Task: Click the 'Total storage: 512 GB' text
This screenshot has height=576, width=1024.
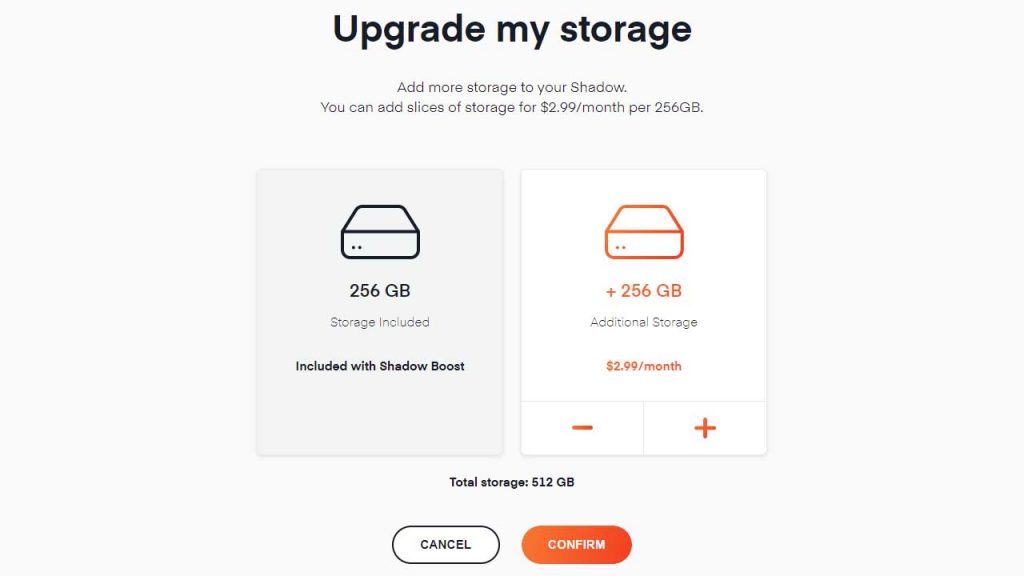Action: point(512,482)
